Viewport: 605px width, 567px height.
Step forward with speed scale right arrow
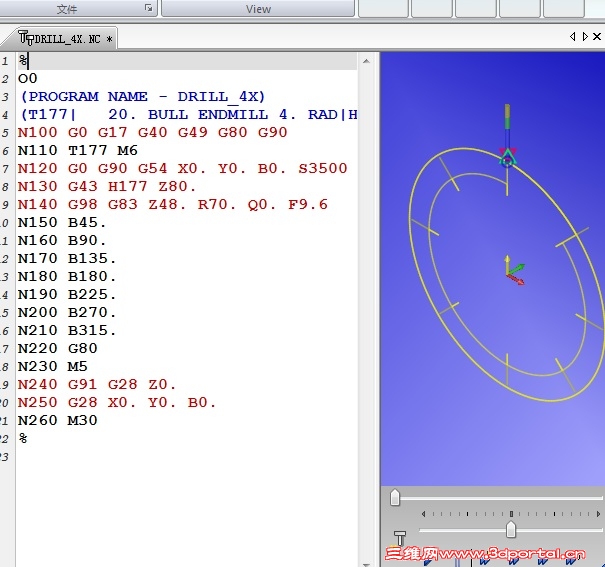[598, 514]
